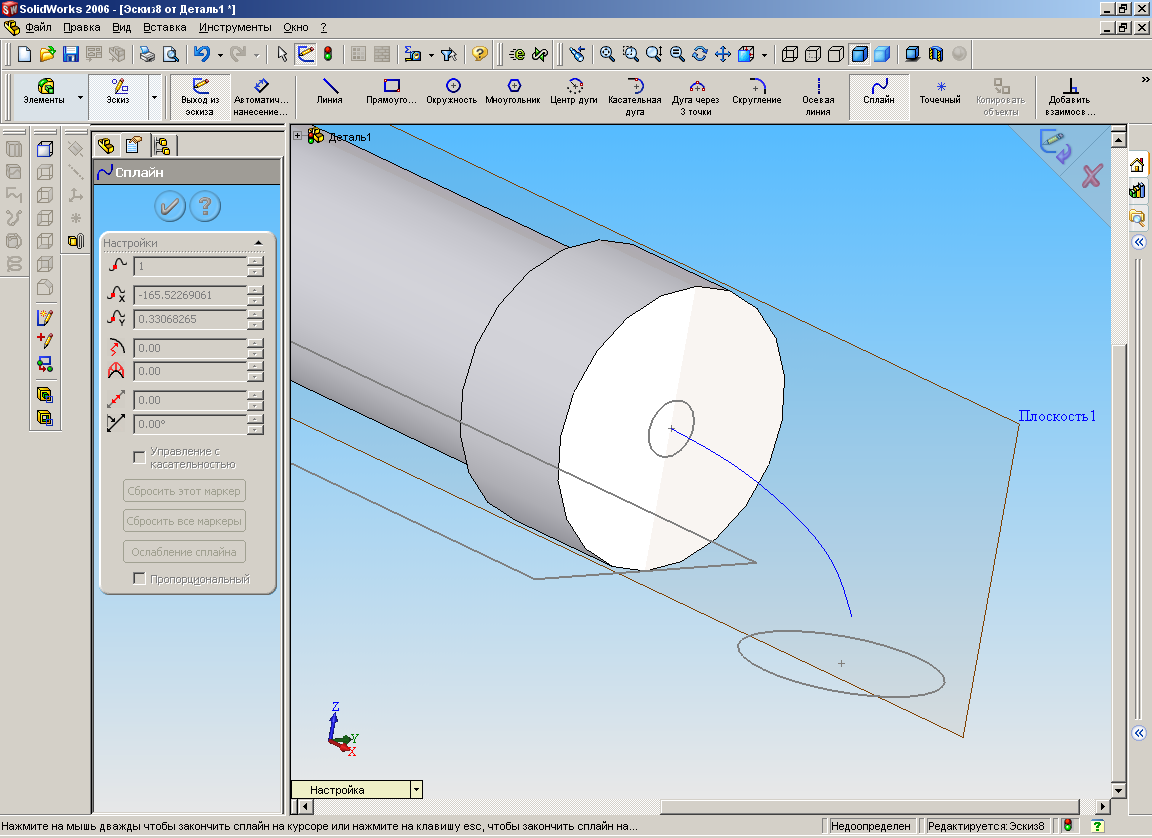Click the New document icon
1152x838 pixels.
[24, 54]
